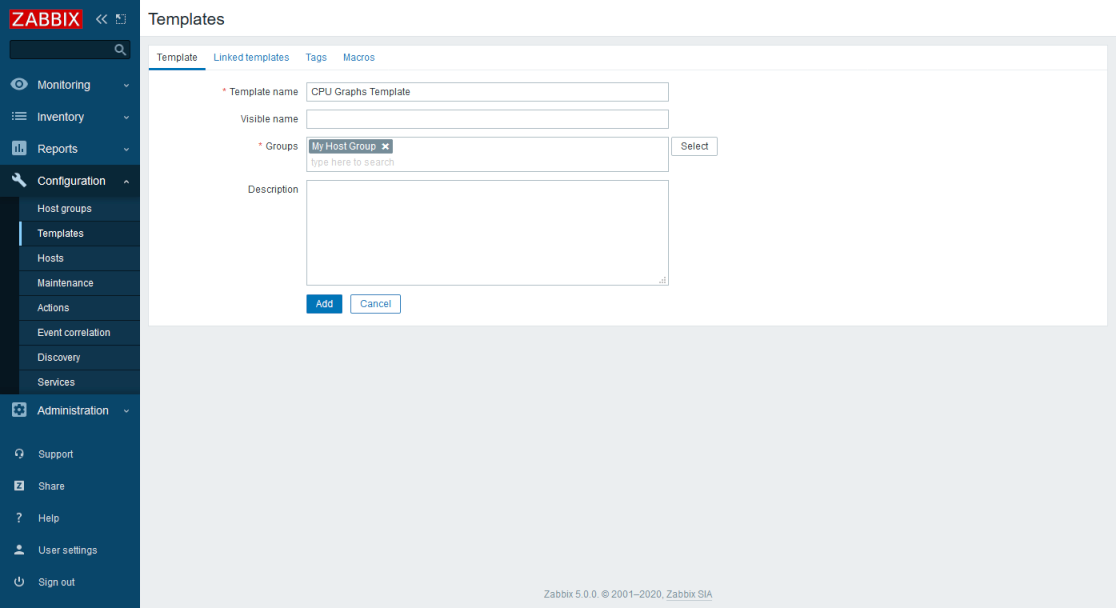Switch to the Macros tab

(x=359, y=58)
